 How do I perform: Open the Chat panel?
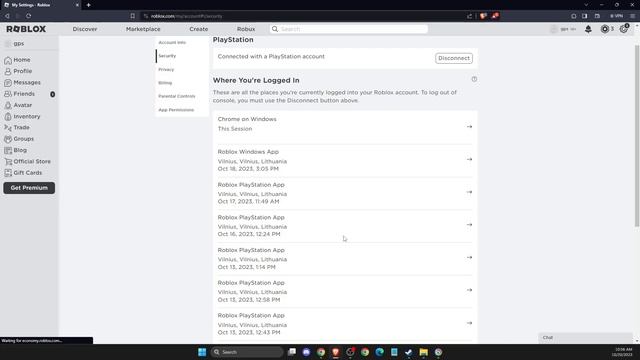[585, 338]
